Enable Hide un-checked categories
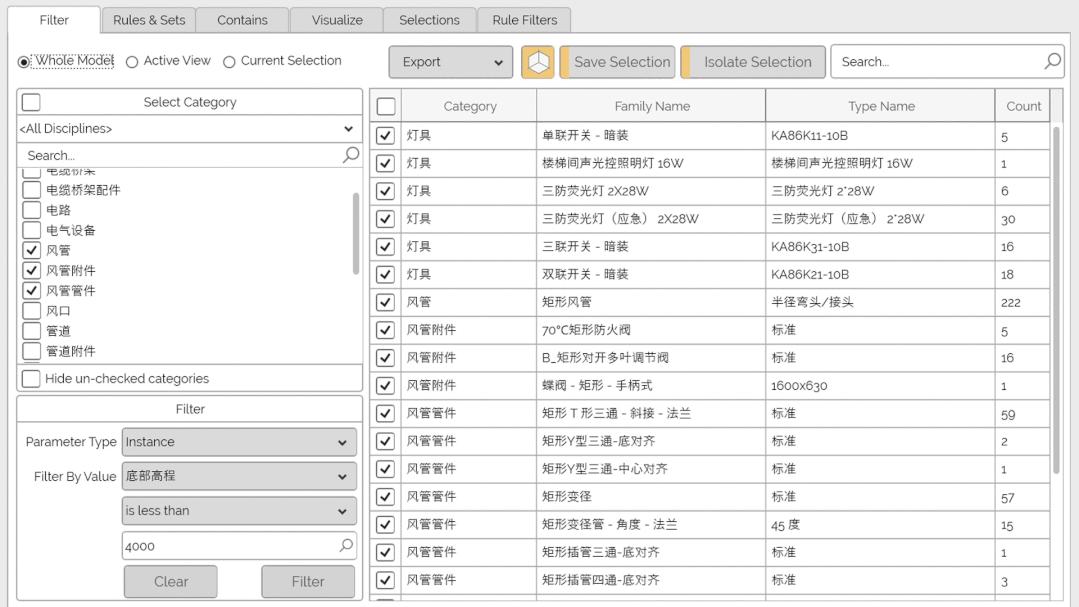This screenshot has height=607, width=1079. pos(31,379)
